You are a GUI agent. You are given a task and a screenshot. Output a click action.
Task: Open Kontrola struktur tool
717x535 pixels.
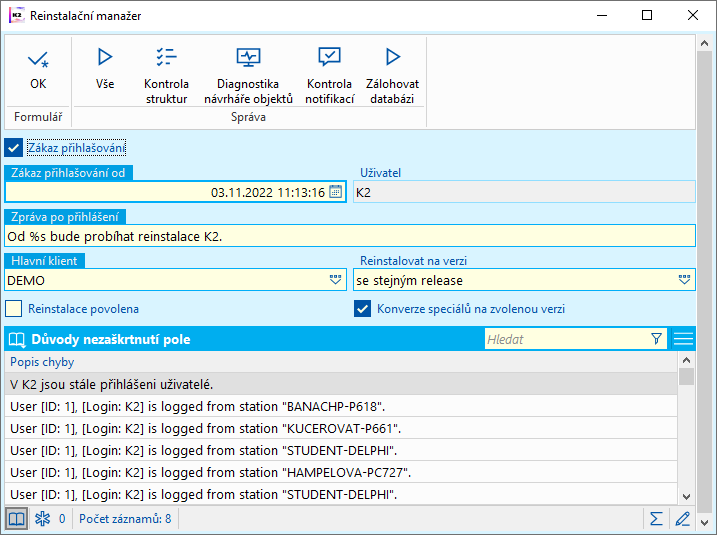pos(166,58)
